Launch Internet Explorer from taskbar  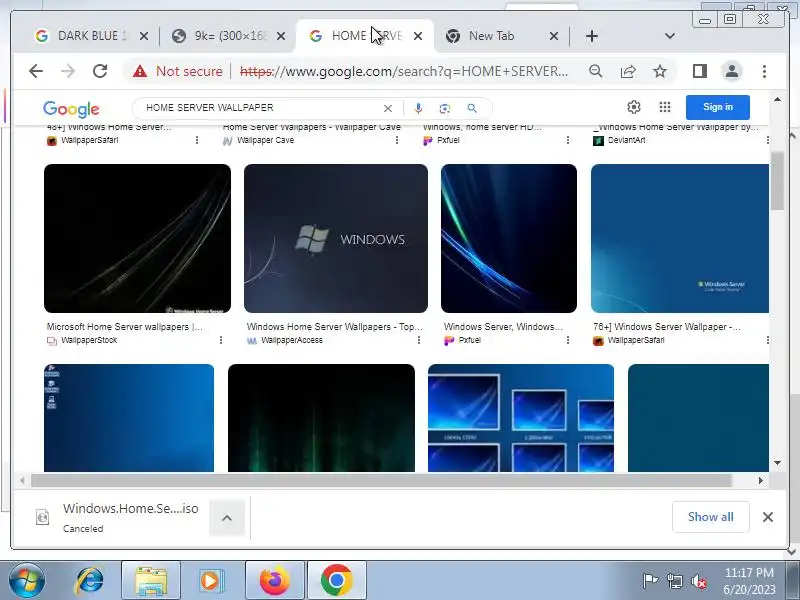(90, 580)
